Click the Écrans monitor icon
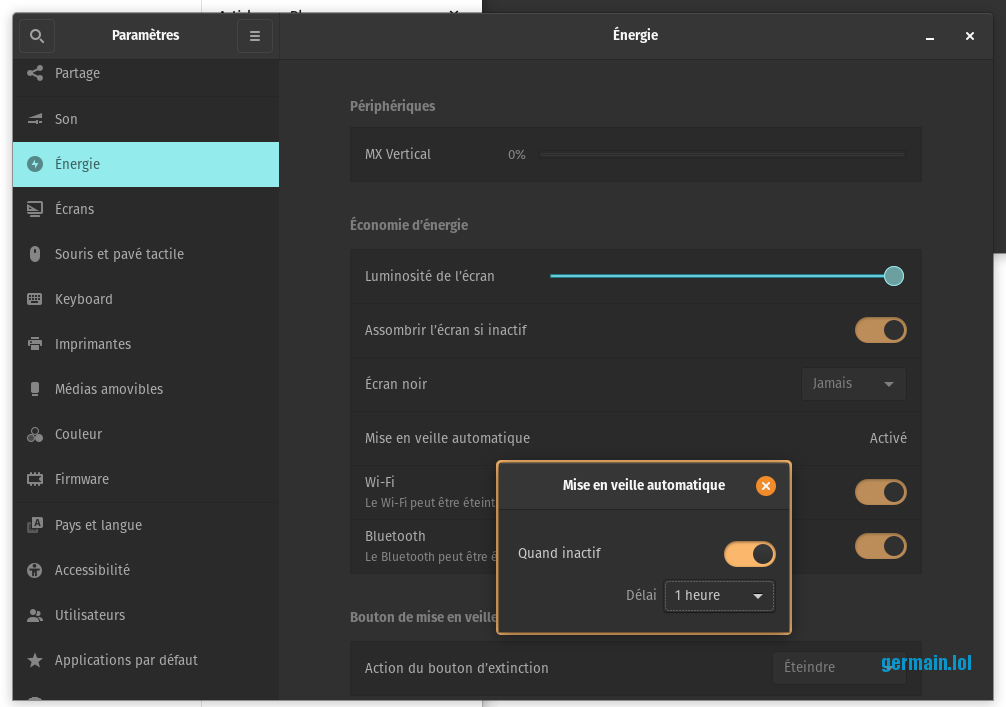Viewport: 1006px width, 707px height. pyautogui.click(x=35, y=209)
